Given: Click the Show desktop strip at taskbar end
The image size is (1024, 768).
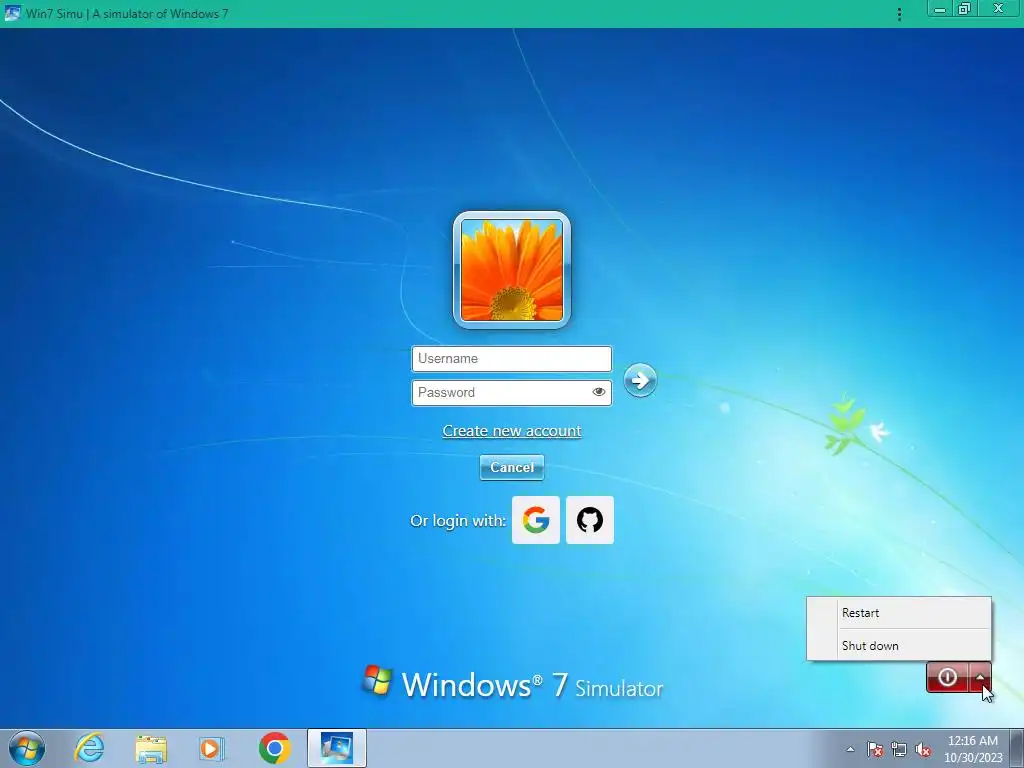Looking at the screenshot, I should coord(1017,748).
